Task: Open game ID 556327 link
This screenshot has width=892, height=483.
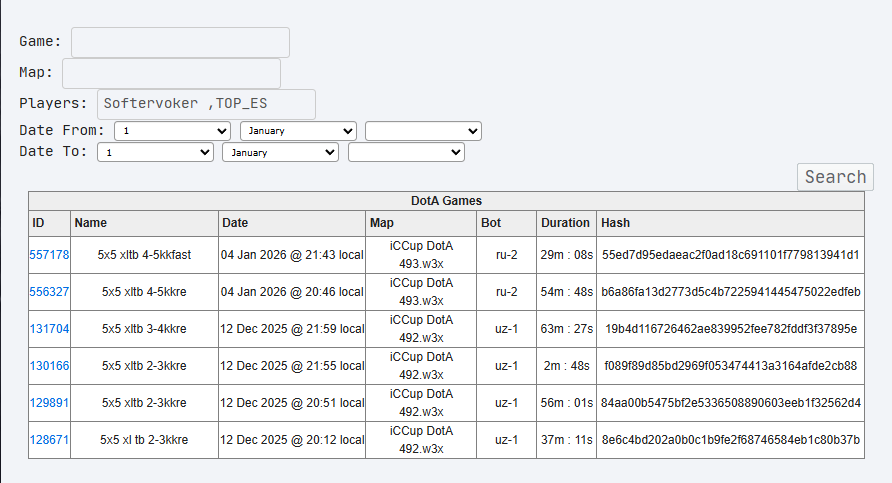Action: [x=49, y=292]
